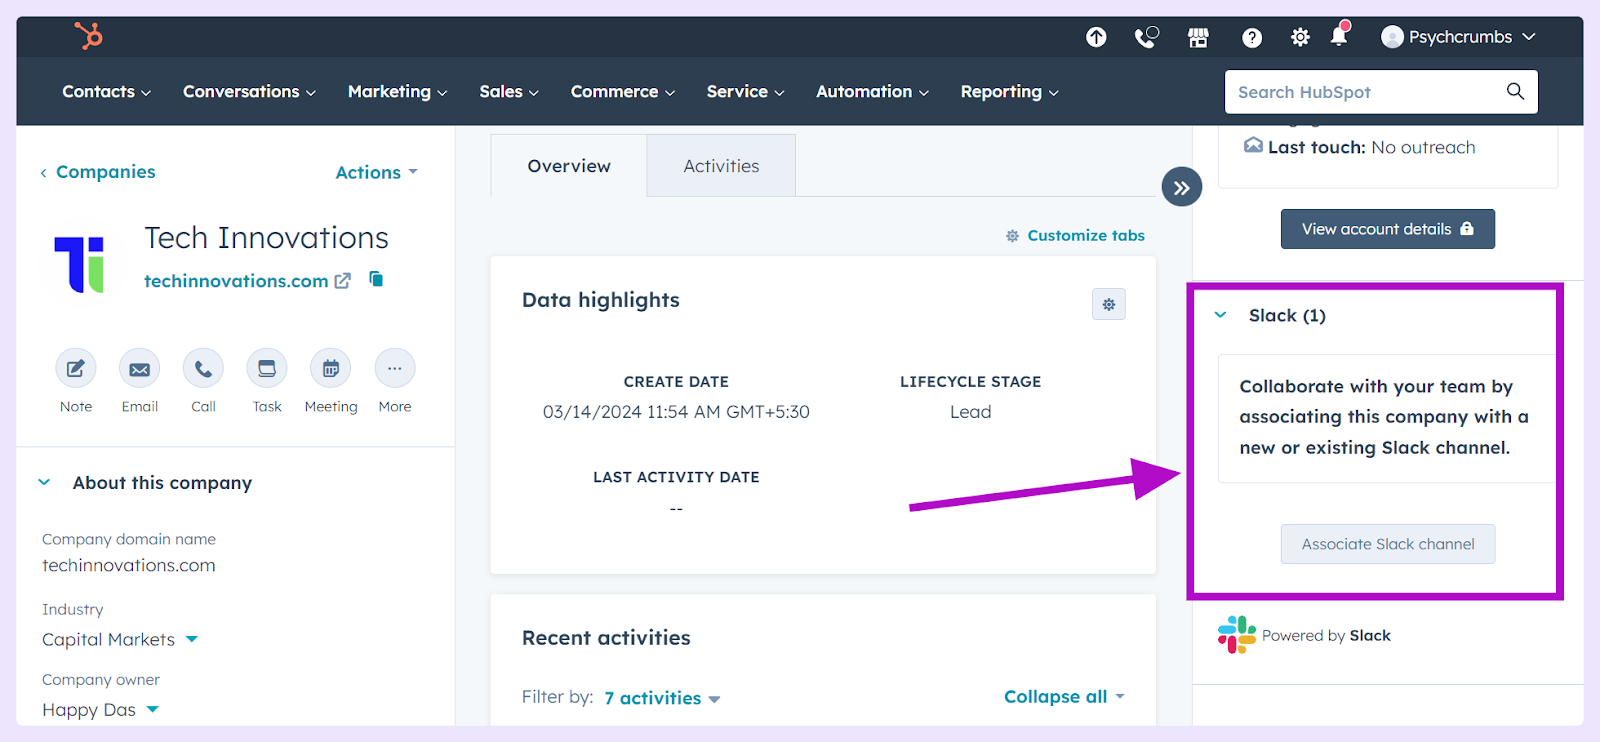Click the Associate Slack channel button

(x=1388, y=544)
